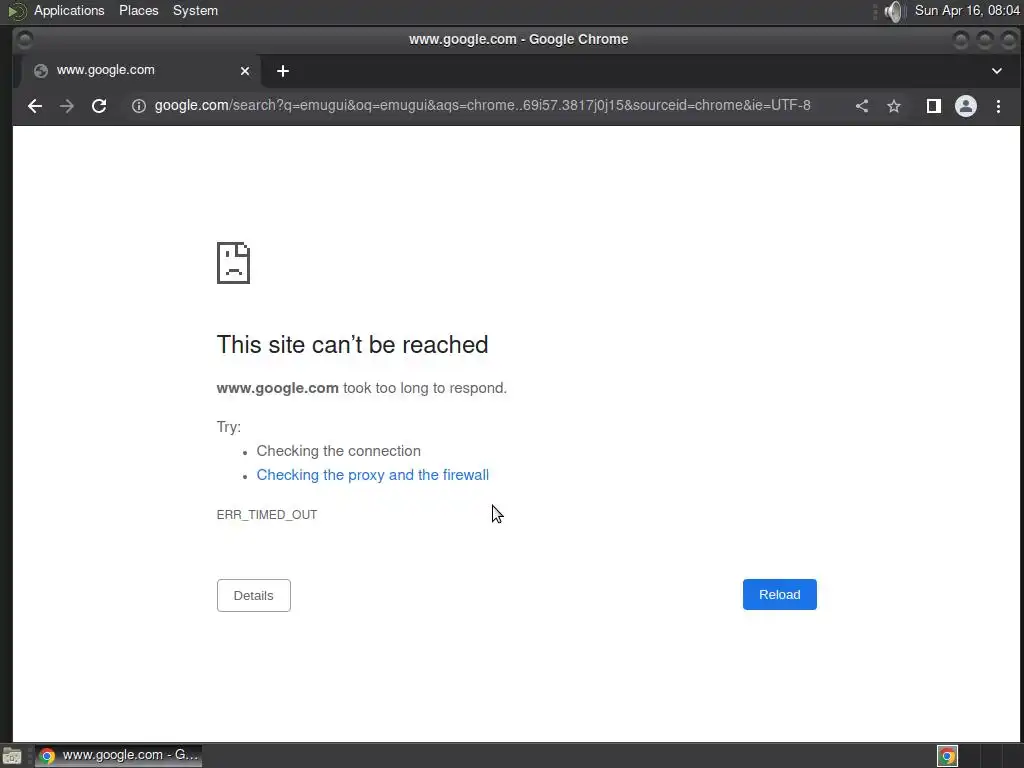Open Chrome's three-dot menu

[x=999, y=106]
